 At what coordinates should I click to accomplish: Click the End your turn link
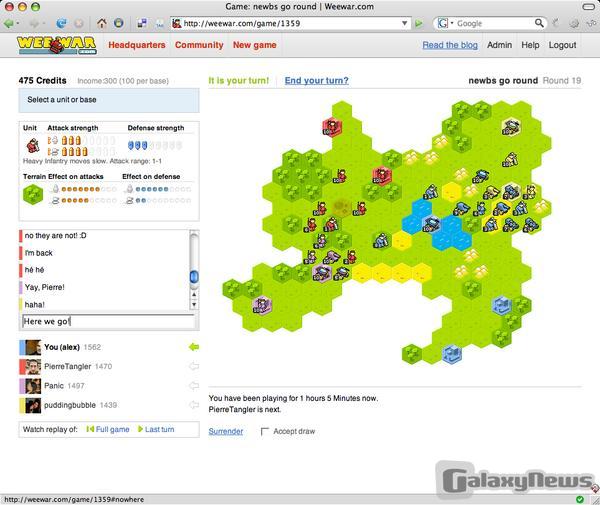click(x=316, y=80)
